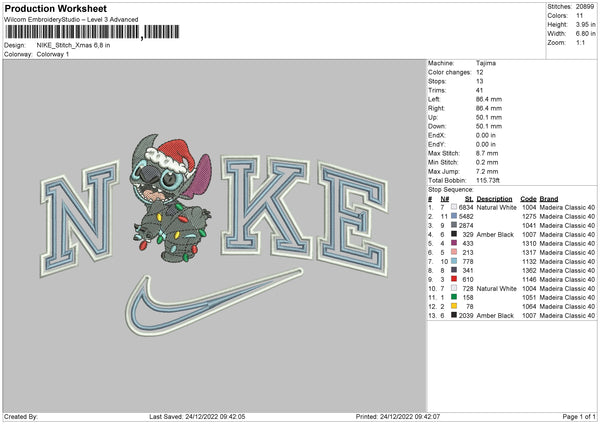Pick the gray swatch with 2874 stitches
Screen dimensions: 600x424
pos(454,225)
